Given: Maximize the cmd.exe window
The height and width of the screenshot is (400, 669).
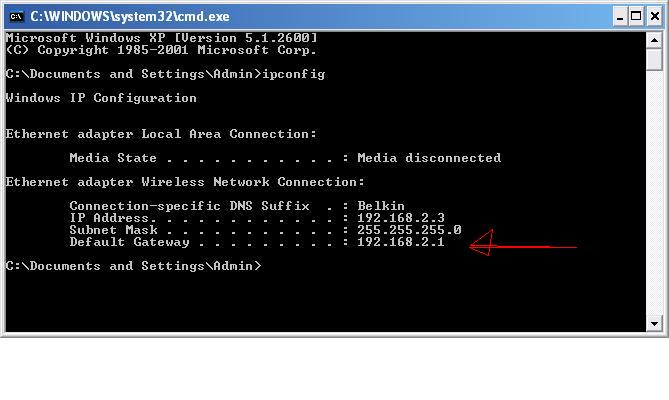Looking at the screenshot, I should [636, 17].
